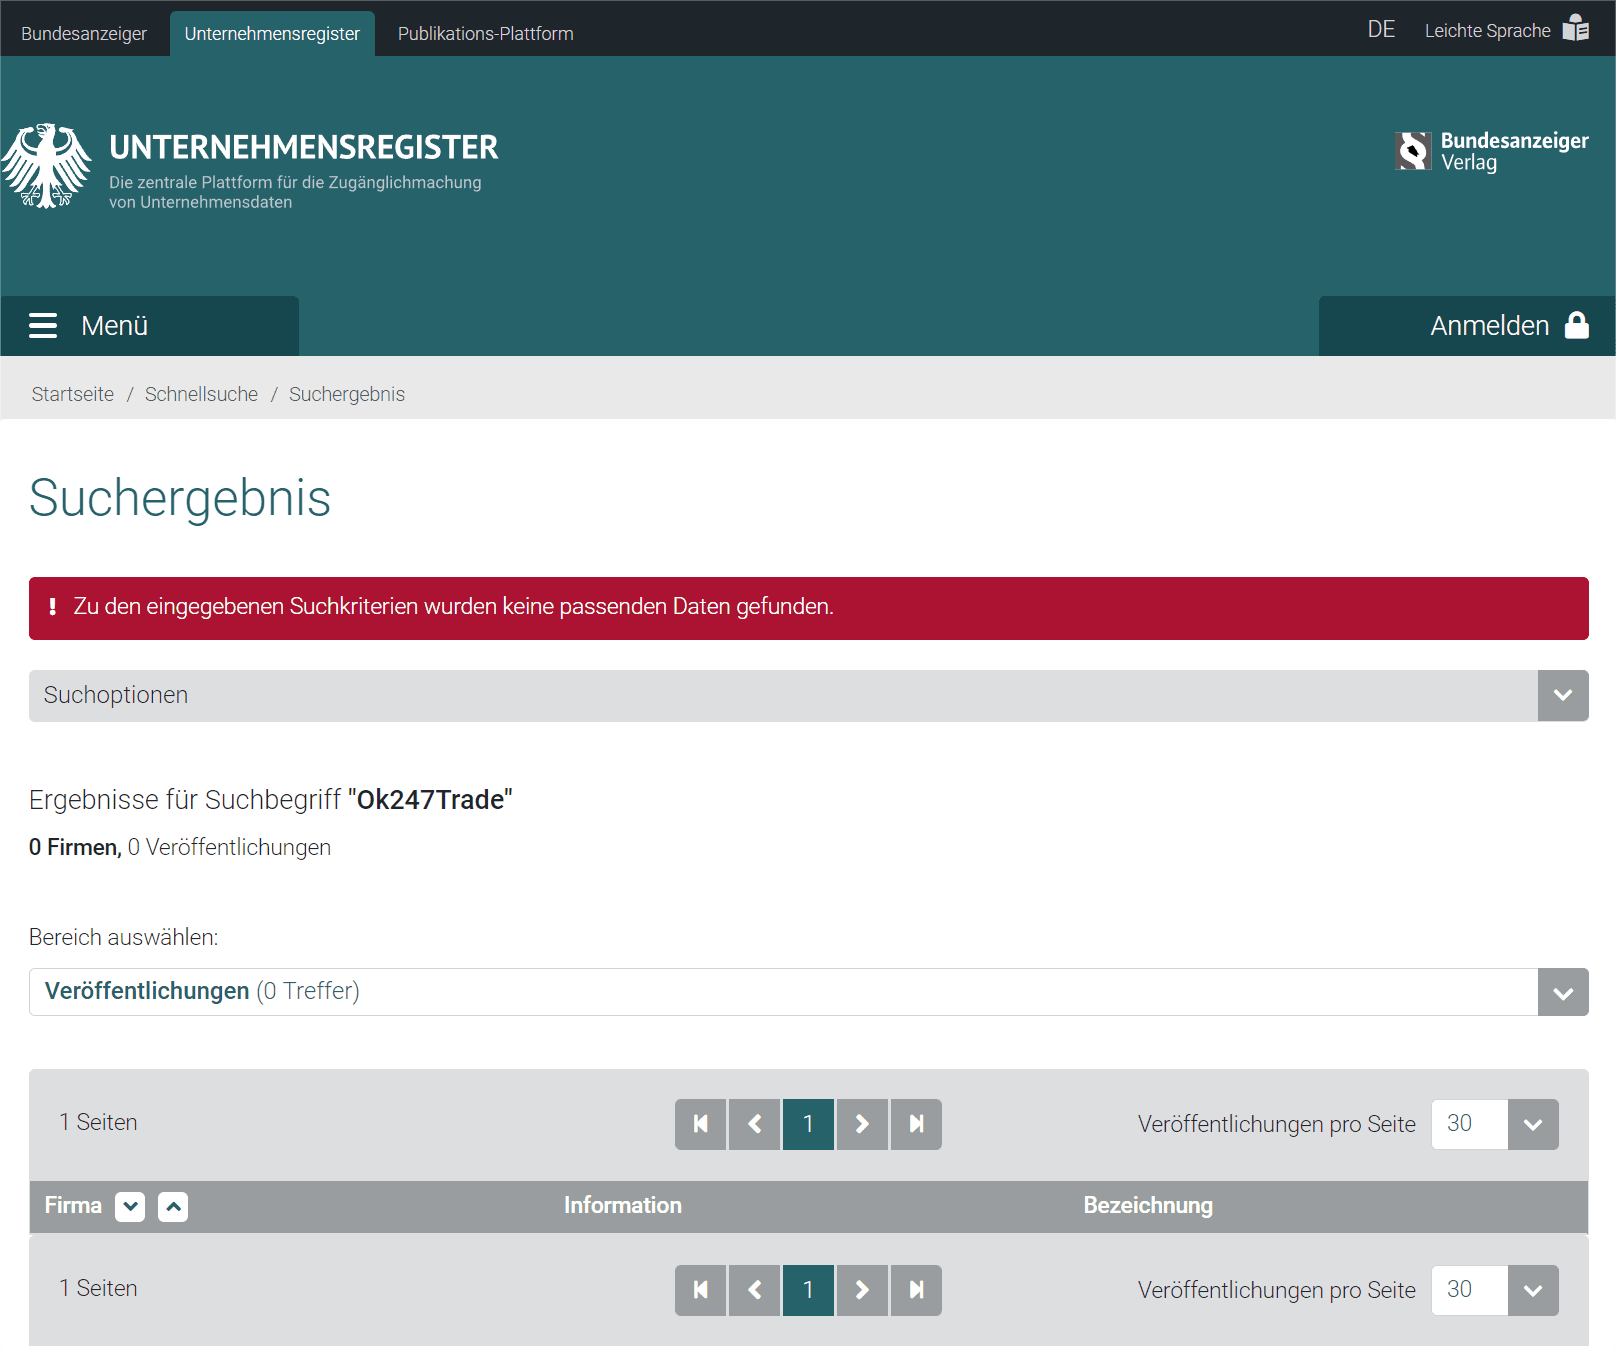Viewport: 1616px width, 1347px height.
Task: Open the hamburger Menü icon
Action: click(x=43, y=326)
